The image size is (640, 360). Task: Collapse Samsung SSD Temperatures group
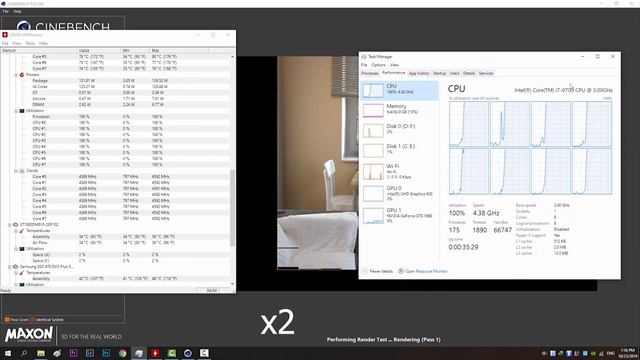[x=16, y=273]
